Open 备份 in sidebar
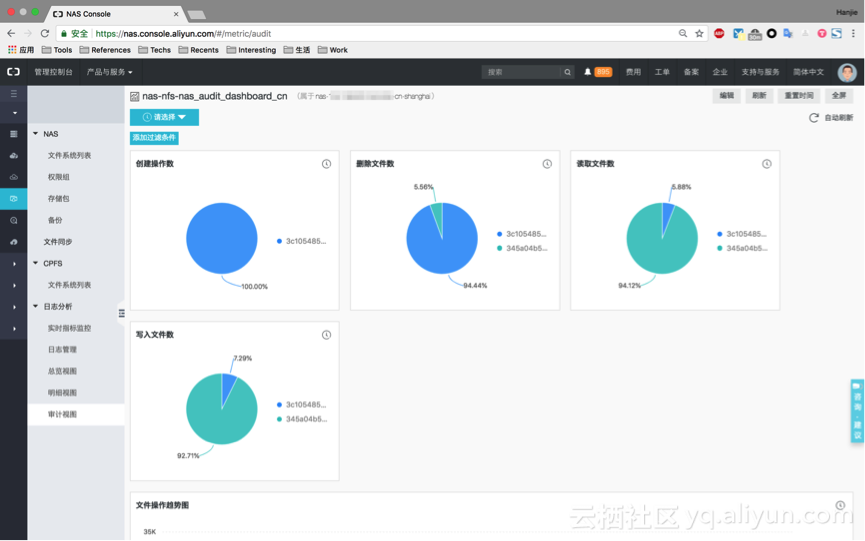This screenshot has height=541, width=865. 55,220
